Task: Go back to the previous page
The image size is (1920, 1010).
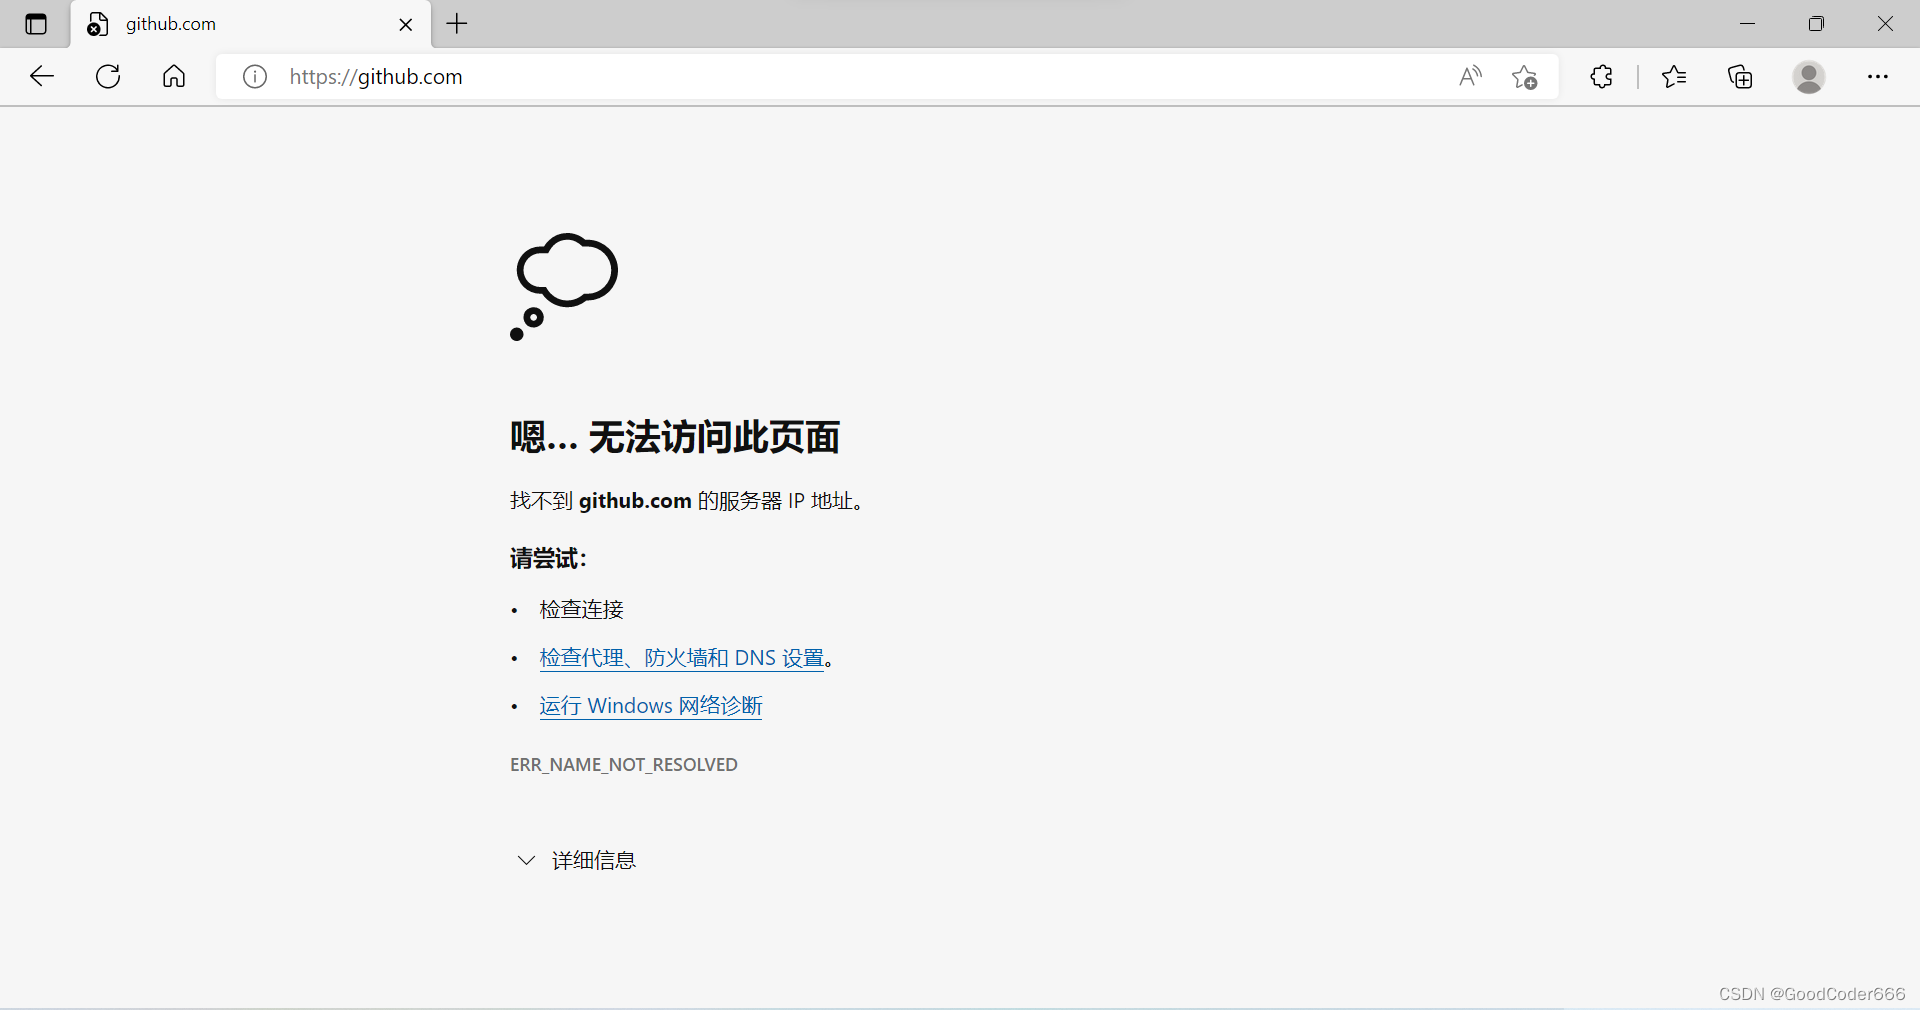Action: tap(41, 76)
